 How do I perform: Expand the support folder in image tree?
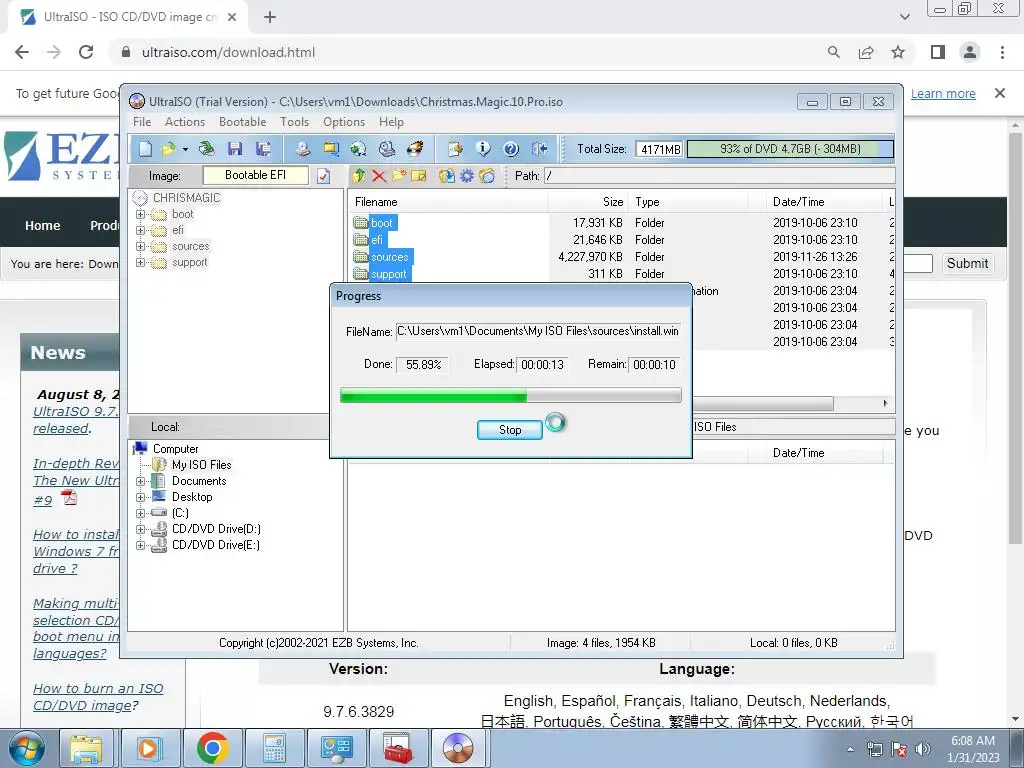click(140, 263)
